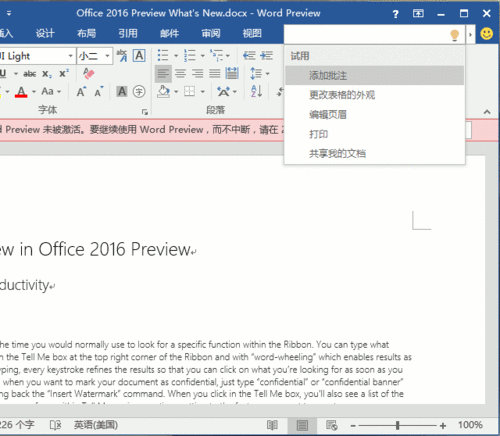Click the language button 英语(美国)

tap(96, 425)
